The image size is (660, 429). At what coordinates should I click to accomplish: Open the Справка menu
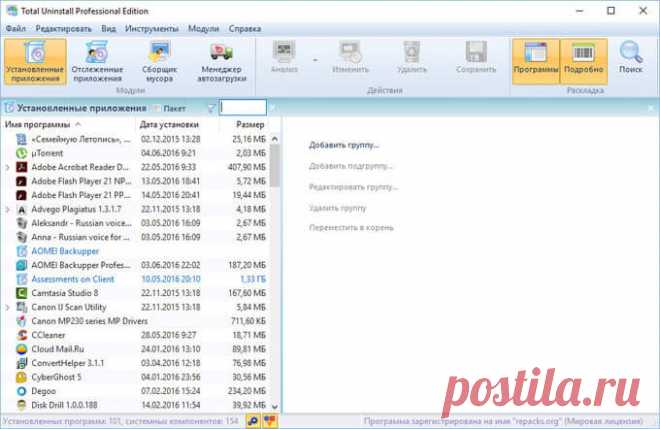[245, 29]
